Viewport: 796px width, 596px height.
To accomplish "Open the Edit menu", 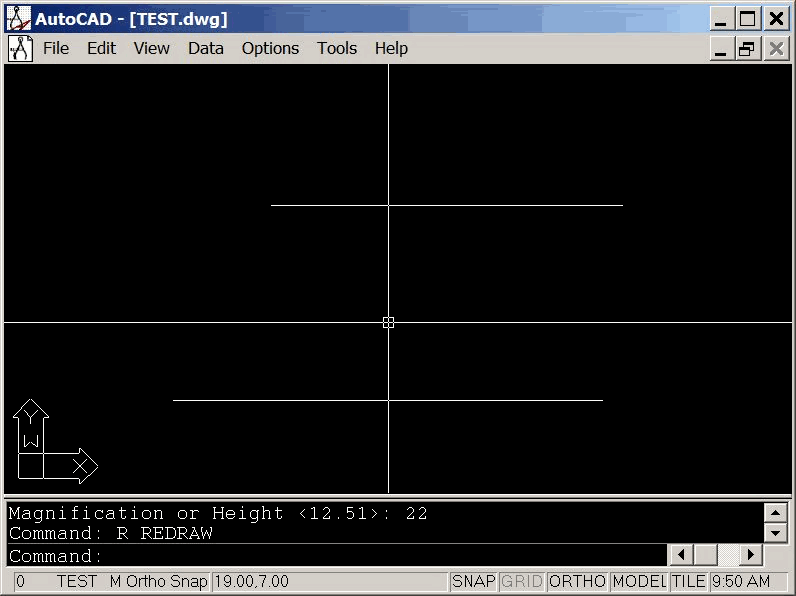I will tap(102, 48).
